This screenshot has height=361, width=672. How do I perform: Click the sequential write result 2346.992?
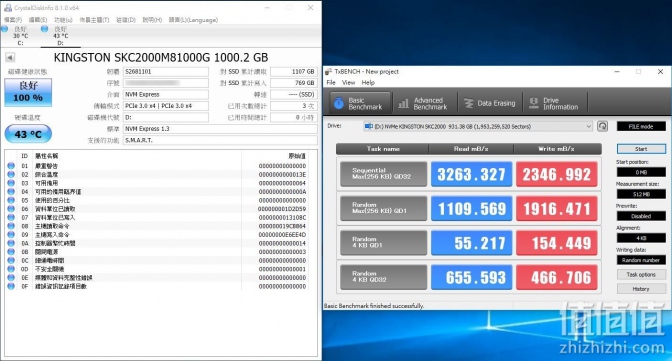click(x=556, y=174)
